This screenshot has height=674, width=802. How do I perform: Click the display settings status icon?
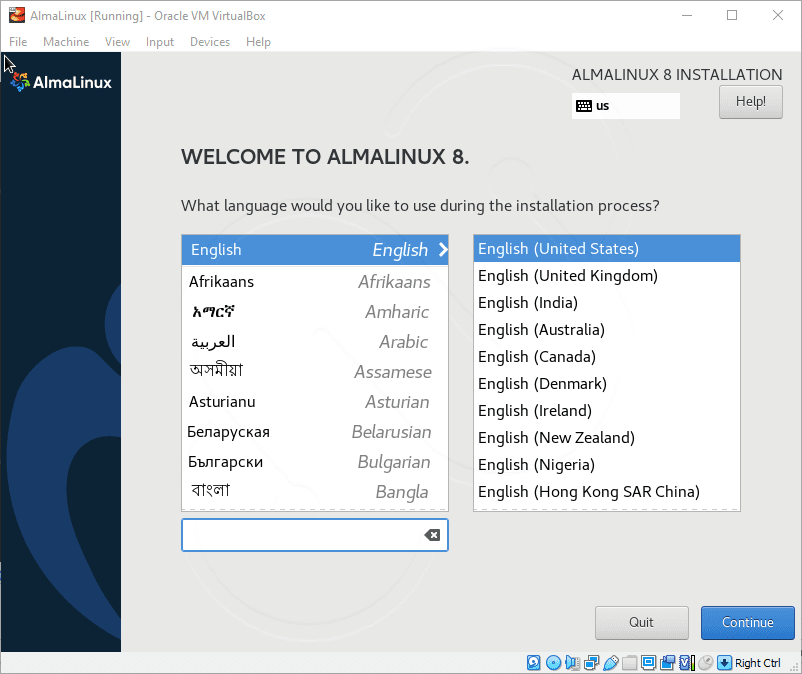[649, 663]
